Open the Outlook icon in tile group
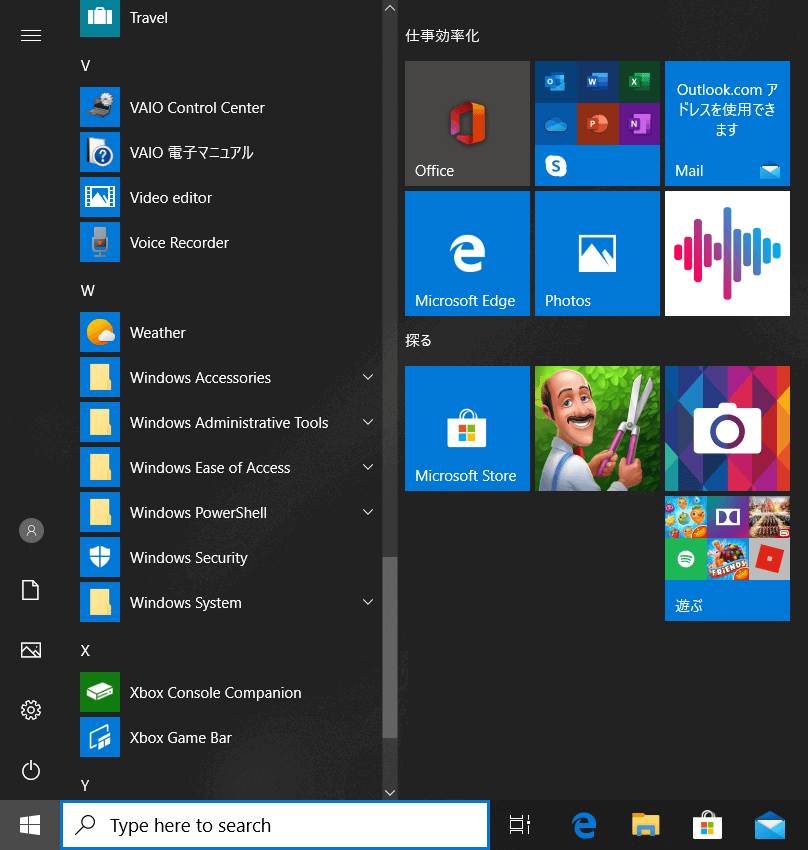 point(555,82)
